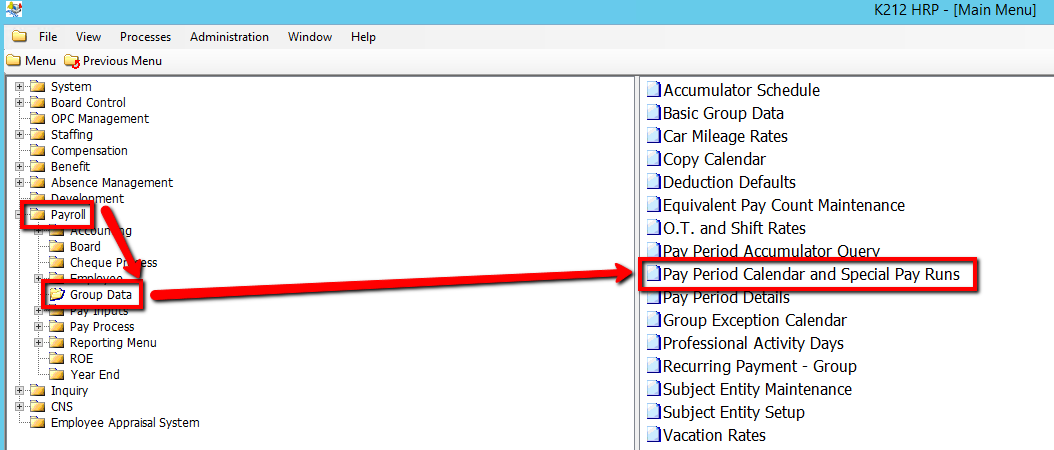The width and height of the screenshot is (1054, 450).
Task: Expand the Absence Management node
Action: tap(19, 183)
